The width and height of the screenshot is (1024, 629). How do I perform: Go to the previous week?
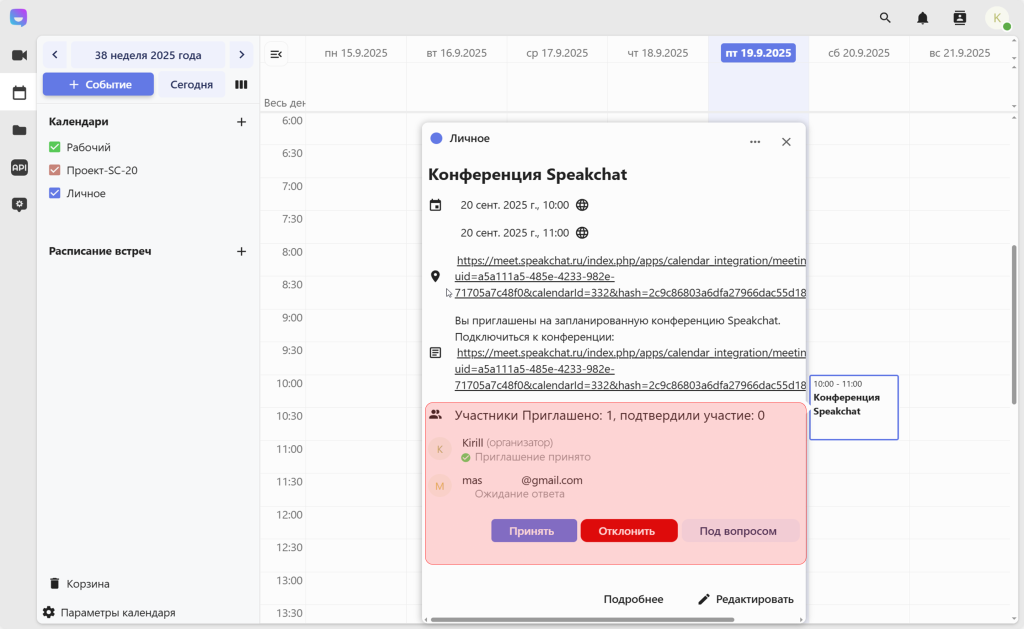(x=54, y=55)
